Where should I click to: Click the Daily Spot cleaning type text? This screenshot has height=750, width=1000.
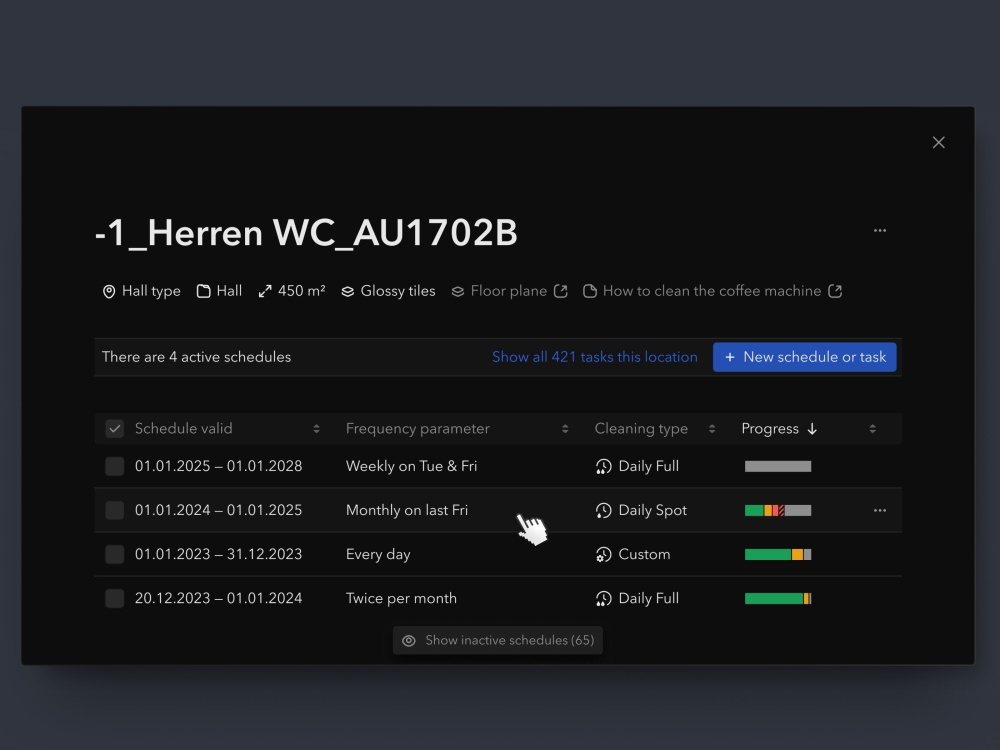coord(652,510)
